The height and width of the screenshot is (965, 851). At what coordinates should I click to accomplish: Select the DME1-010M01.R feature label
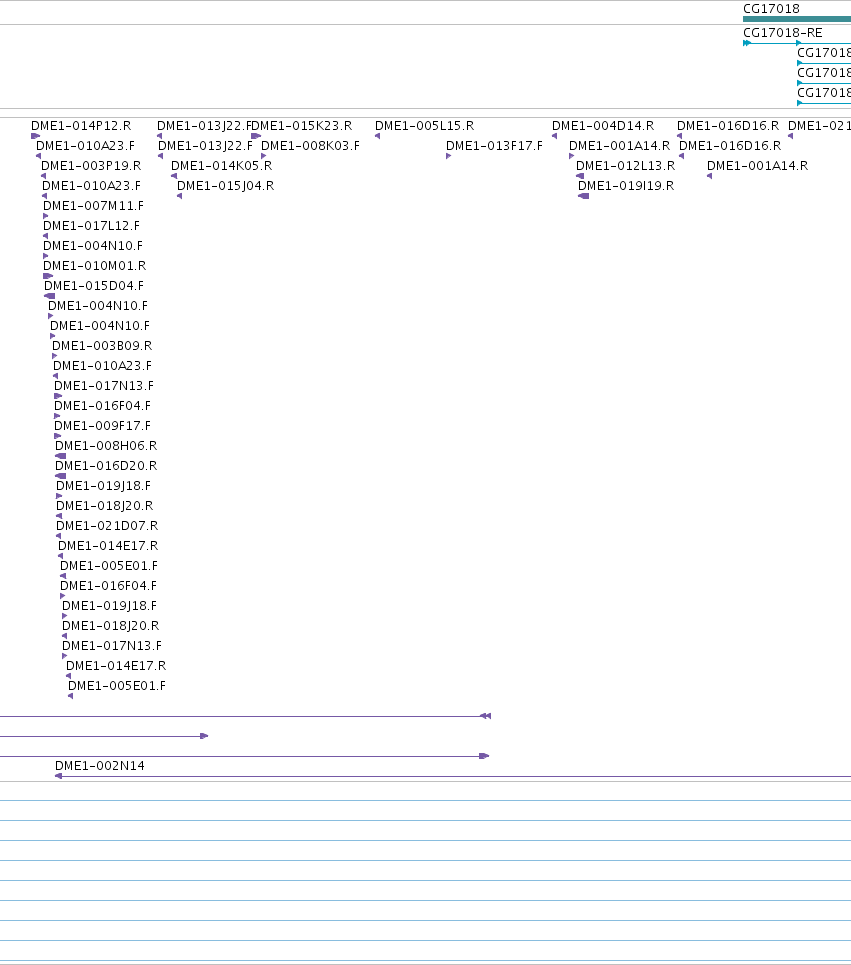(95, 266)
